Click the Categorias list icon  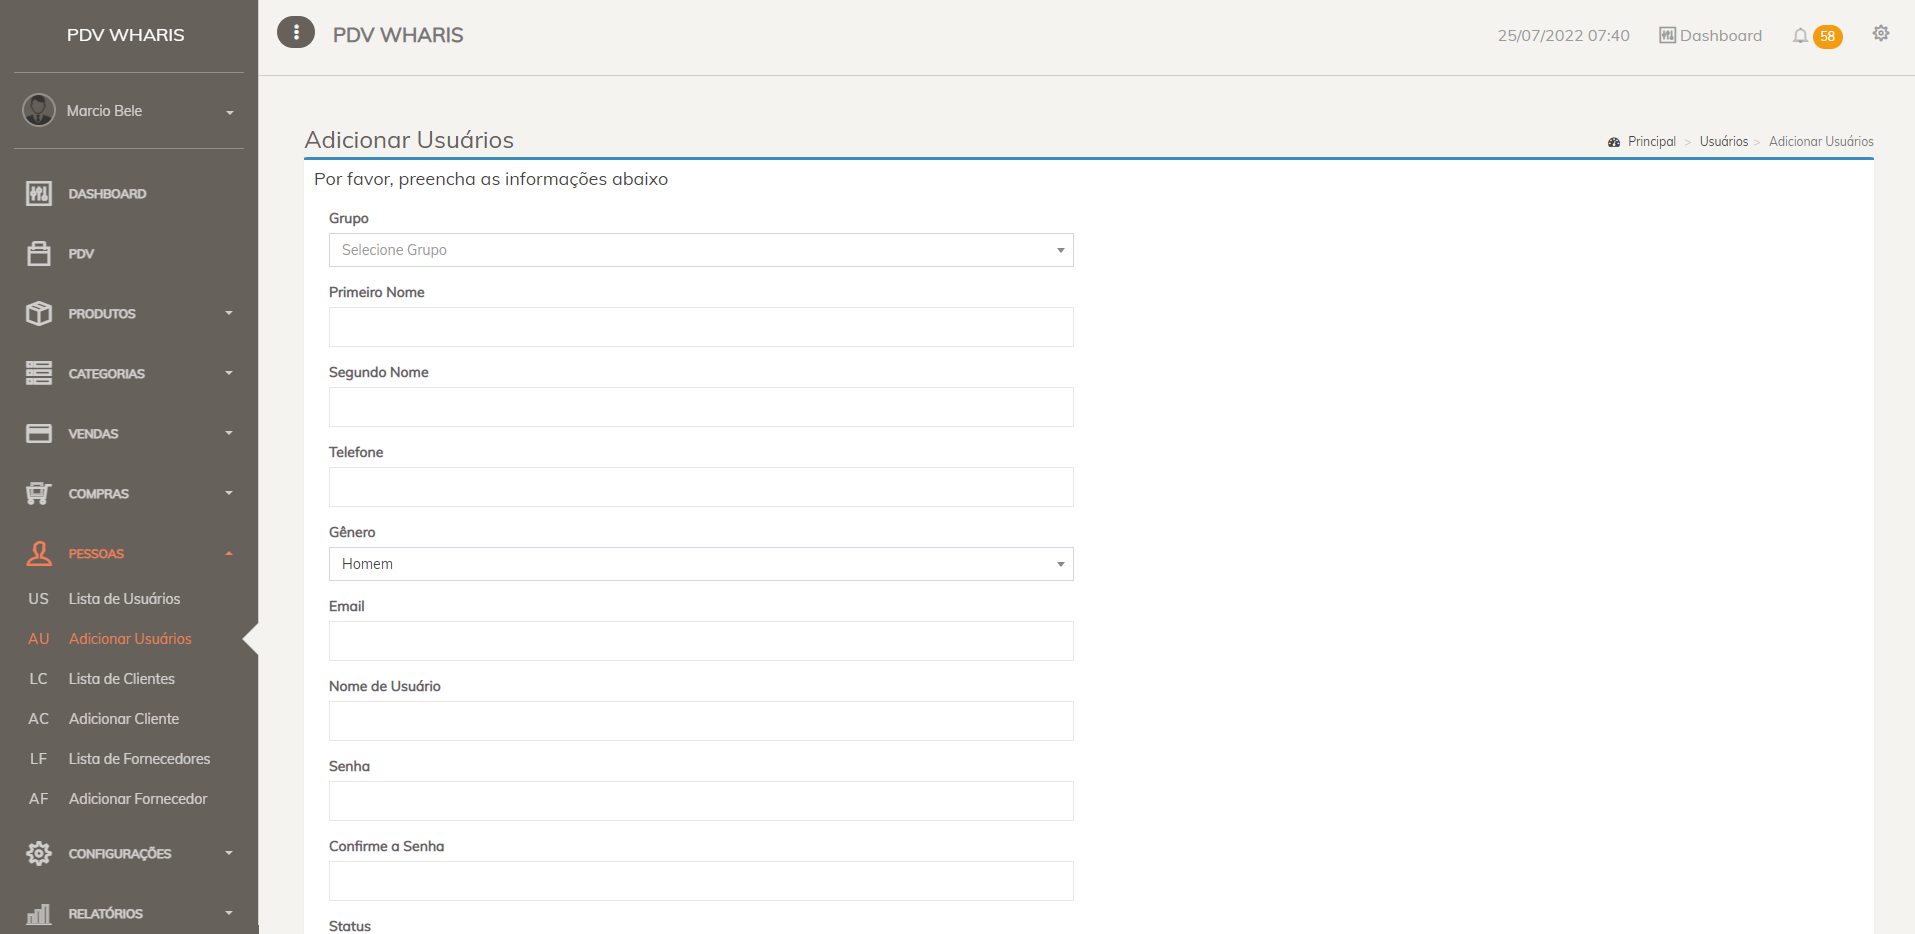(x=39, y=373)
